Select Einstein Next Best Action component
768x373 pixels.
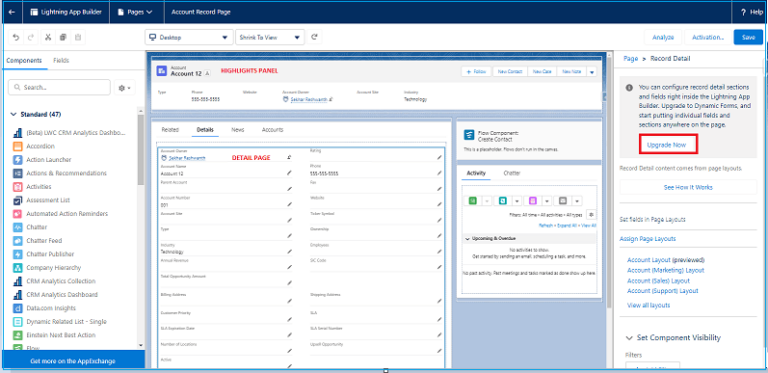pos(54,335)
